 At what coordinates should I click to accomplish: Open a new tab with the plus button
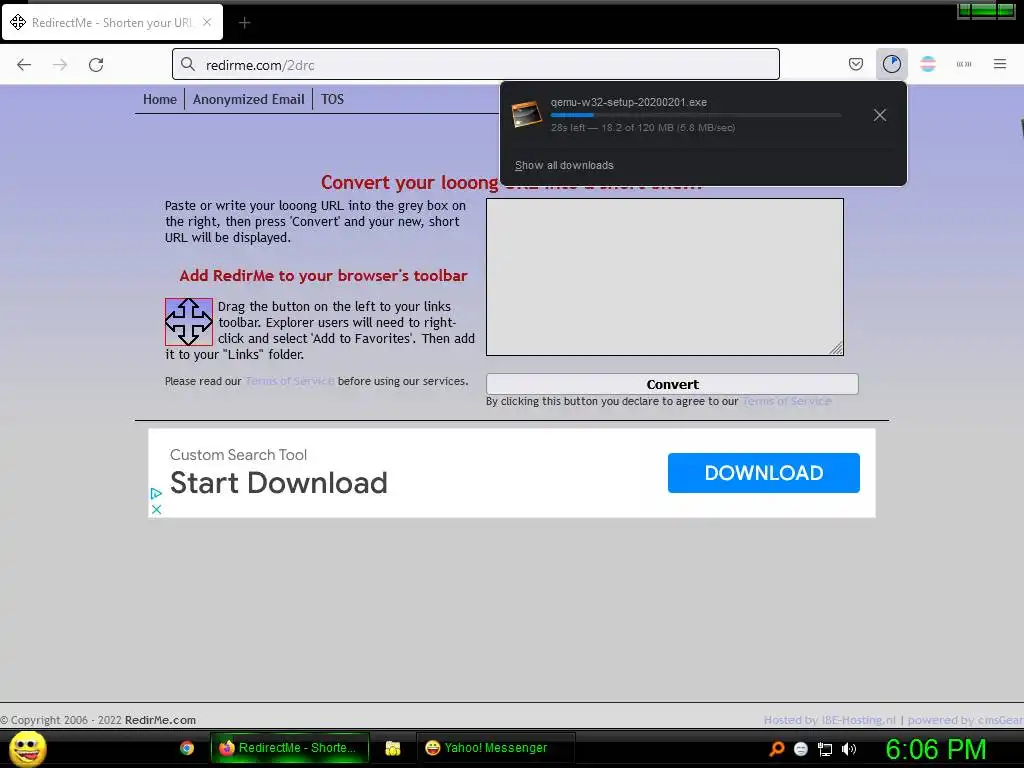tap(244, 23)
